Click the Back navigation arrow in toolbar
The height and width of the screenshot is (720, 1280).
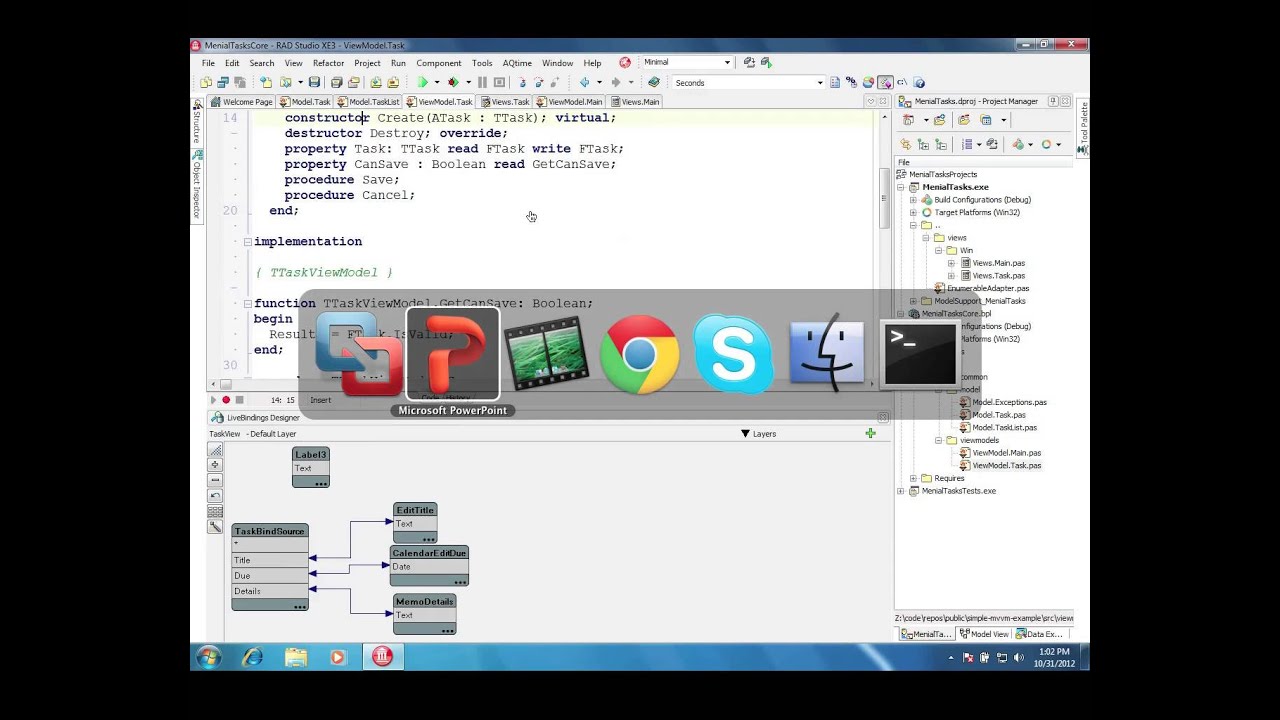[584, 82]
